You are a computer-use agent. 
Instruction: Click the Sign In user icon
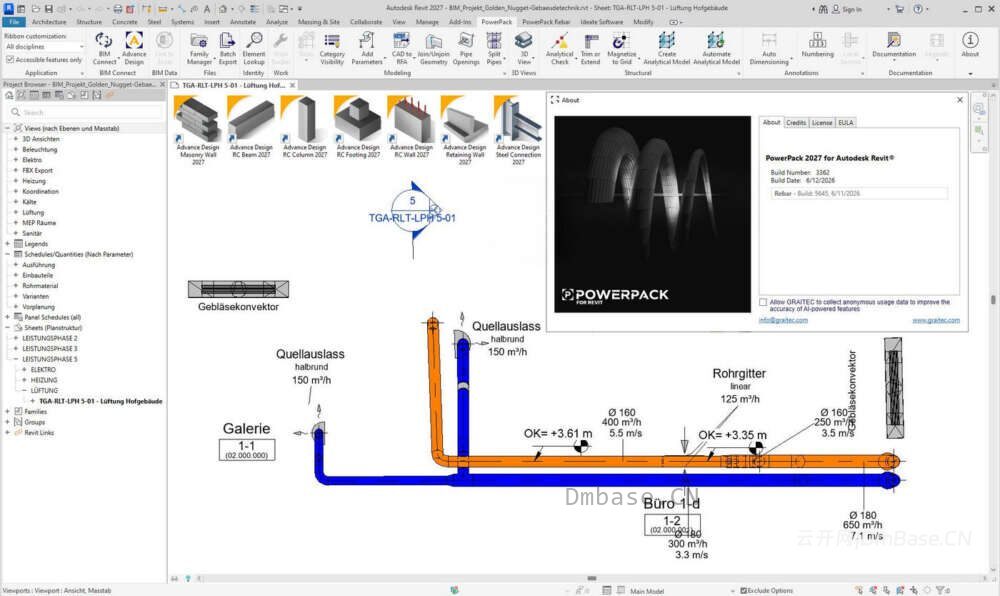[x=836, y=9]
